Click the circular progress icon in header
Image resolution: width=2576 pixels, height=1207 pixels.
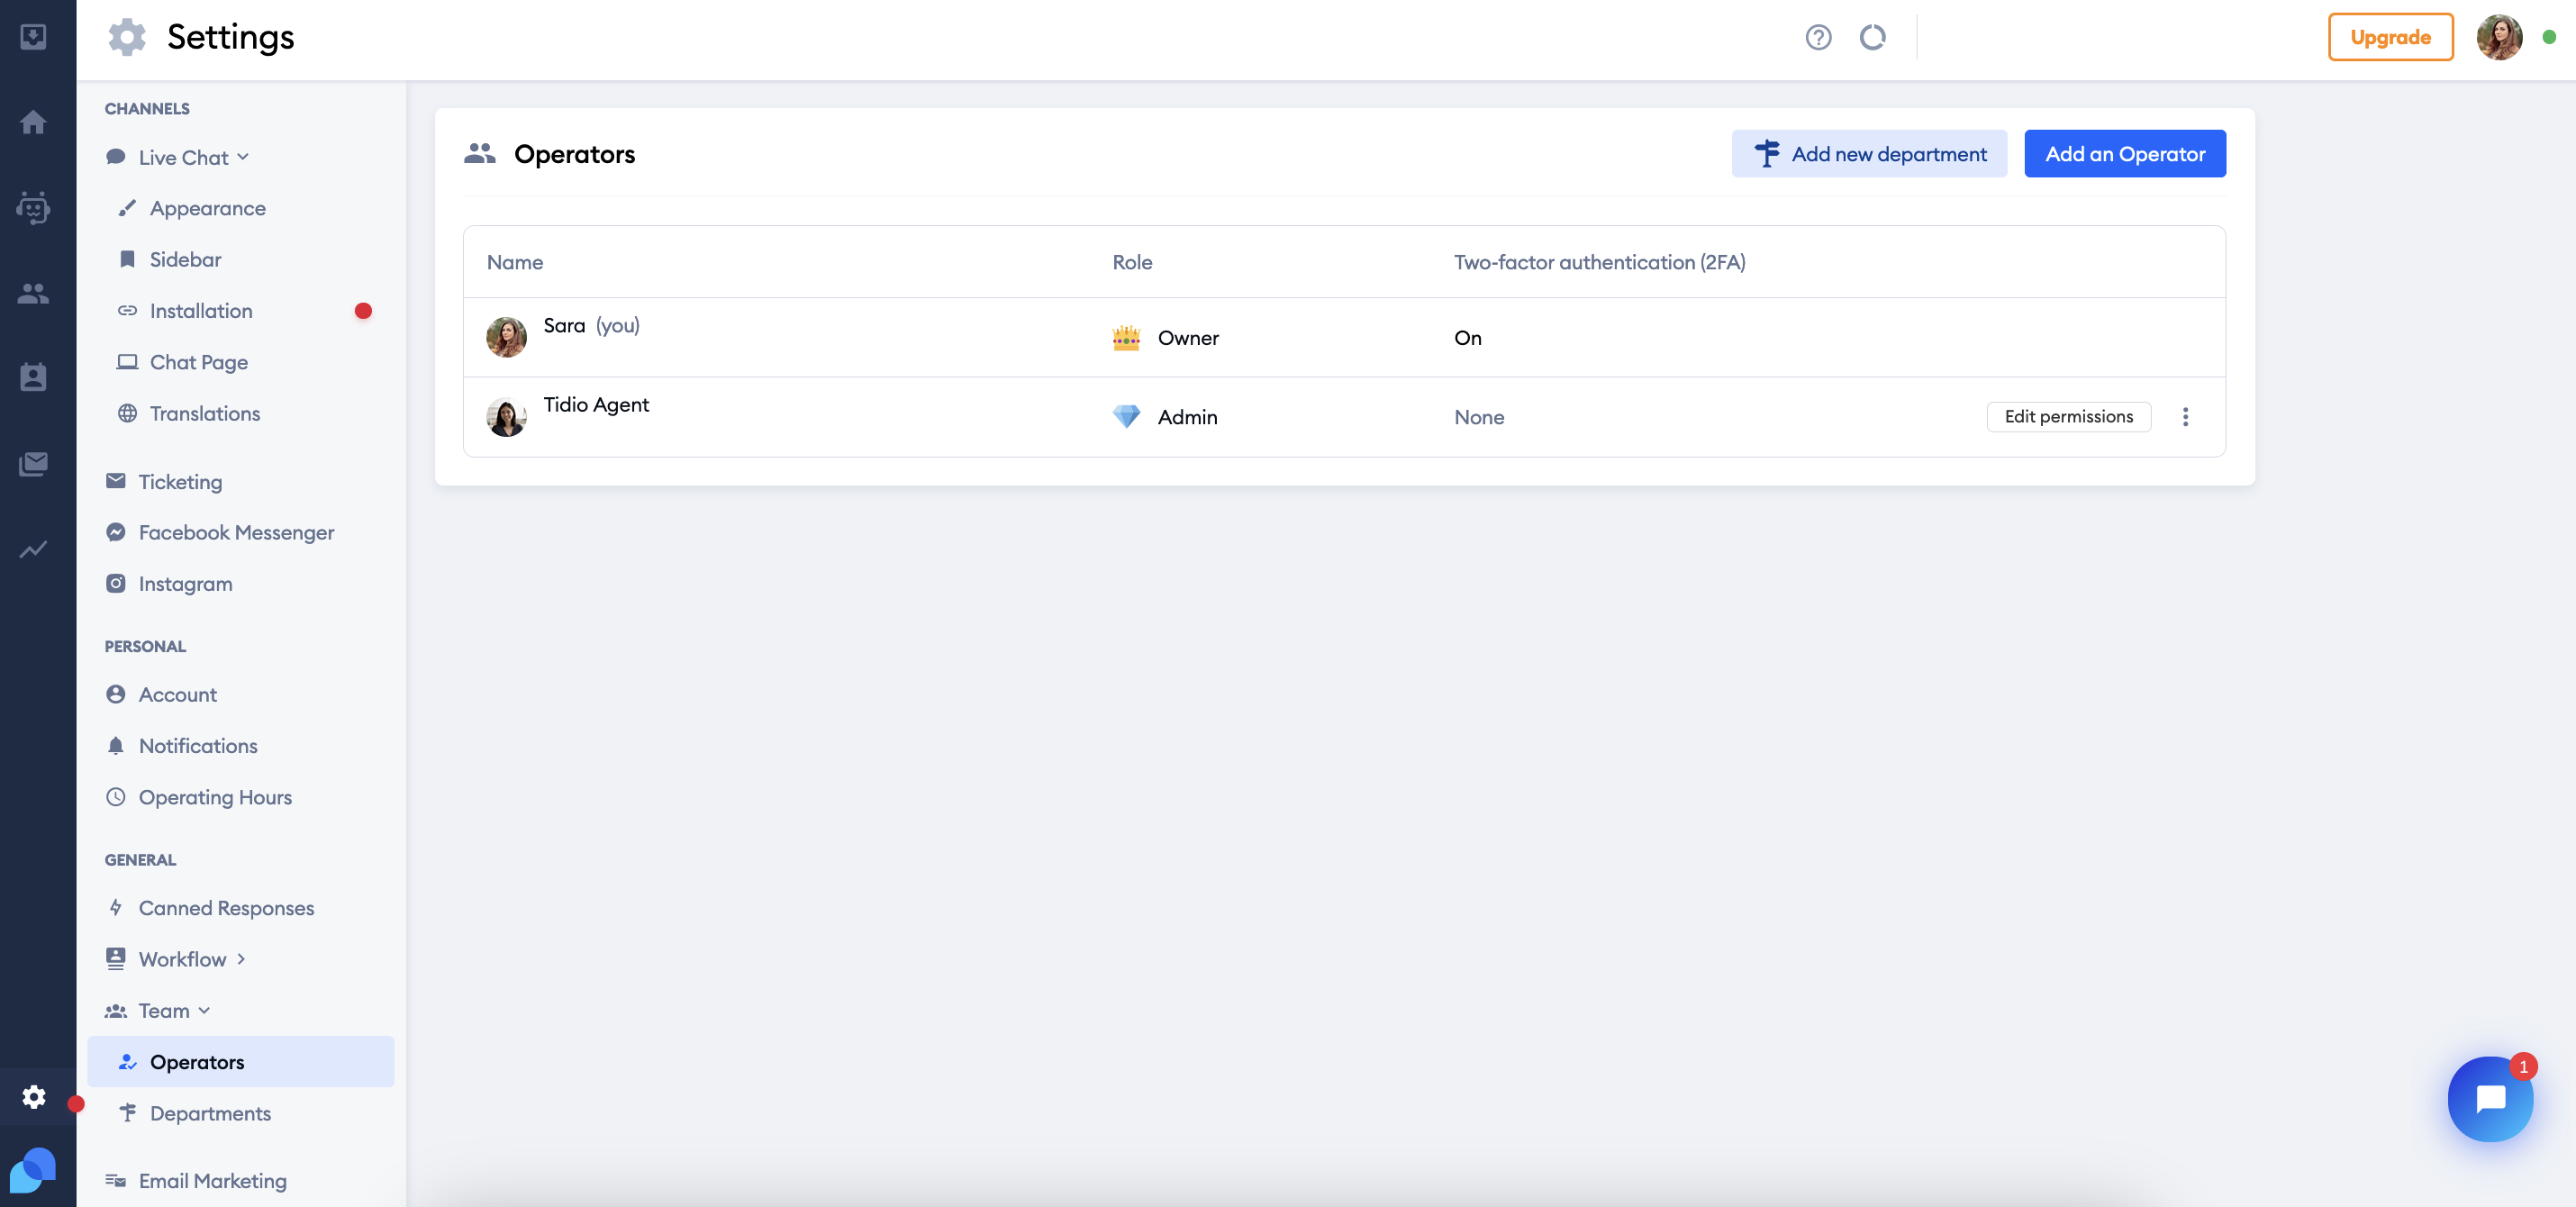coord(1872,37)
